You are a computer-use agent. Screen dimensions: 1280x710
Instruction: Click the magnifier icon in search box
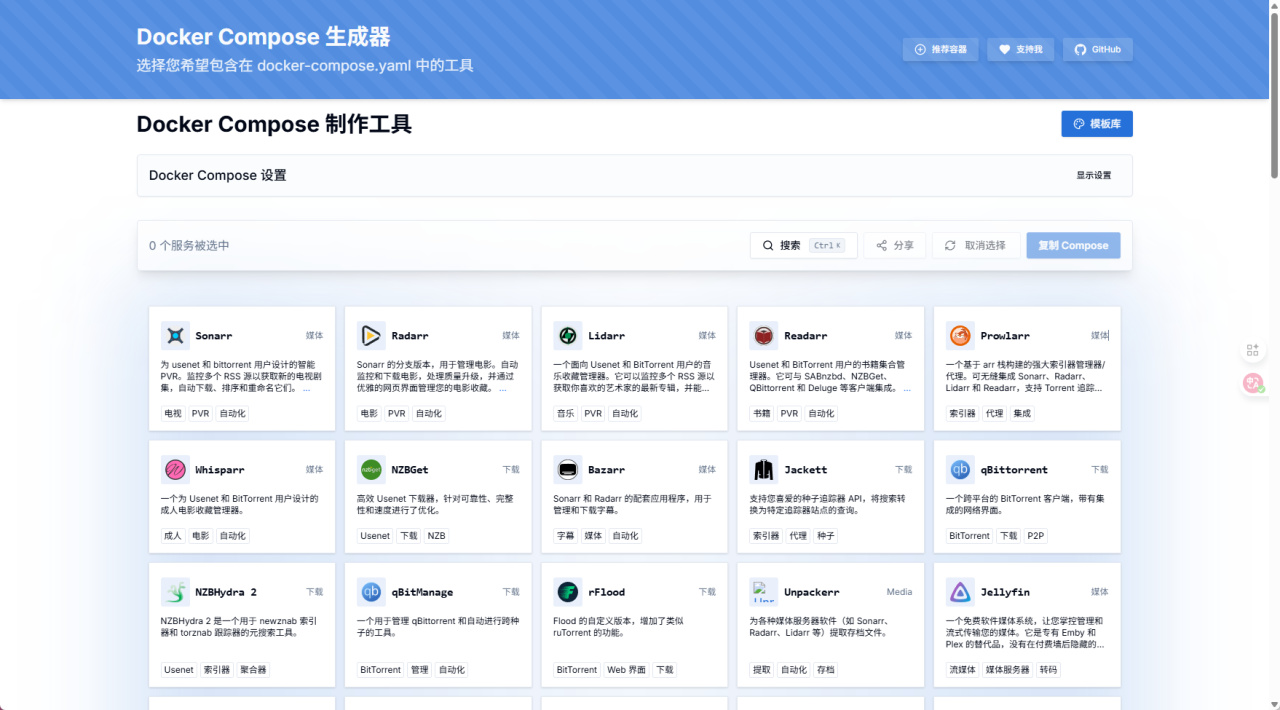click(768, 245)
